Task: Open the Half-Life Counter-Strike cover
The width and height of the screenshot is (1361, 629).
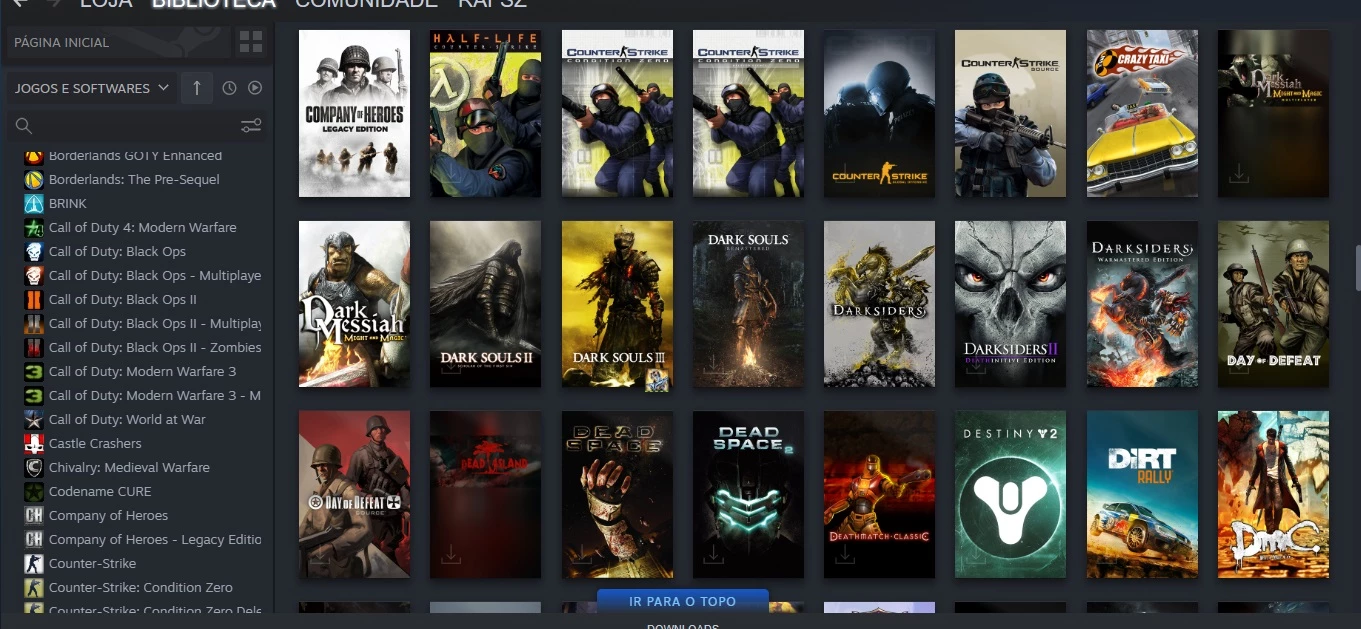Action: (x=485, y=113)
